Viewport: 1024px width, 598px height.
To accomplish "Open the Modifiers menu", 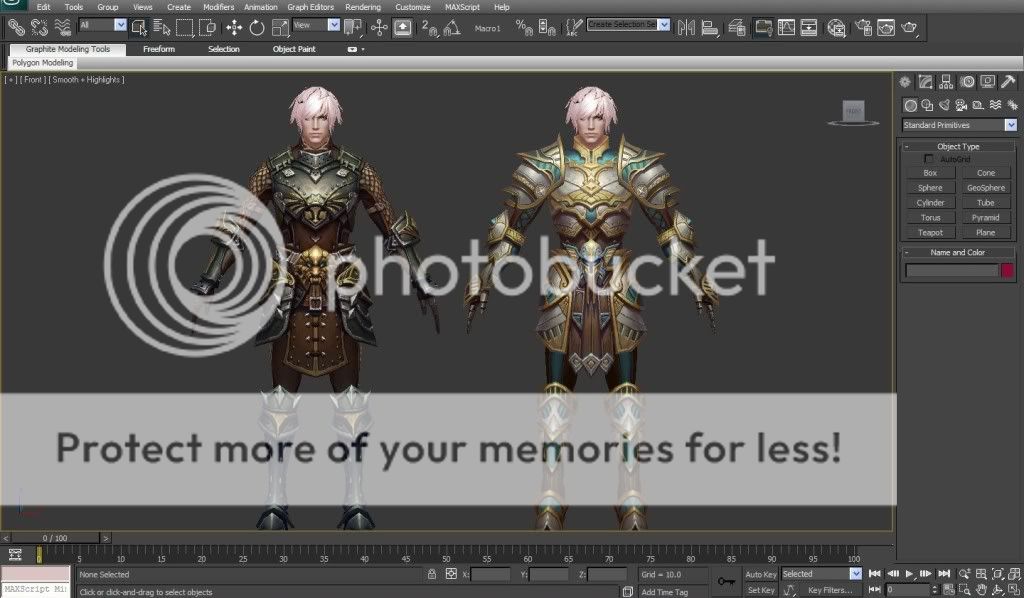I will 218,7.
